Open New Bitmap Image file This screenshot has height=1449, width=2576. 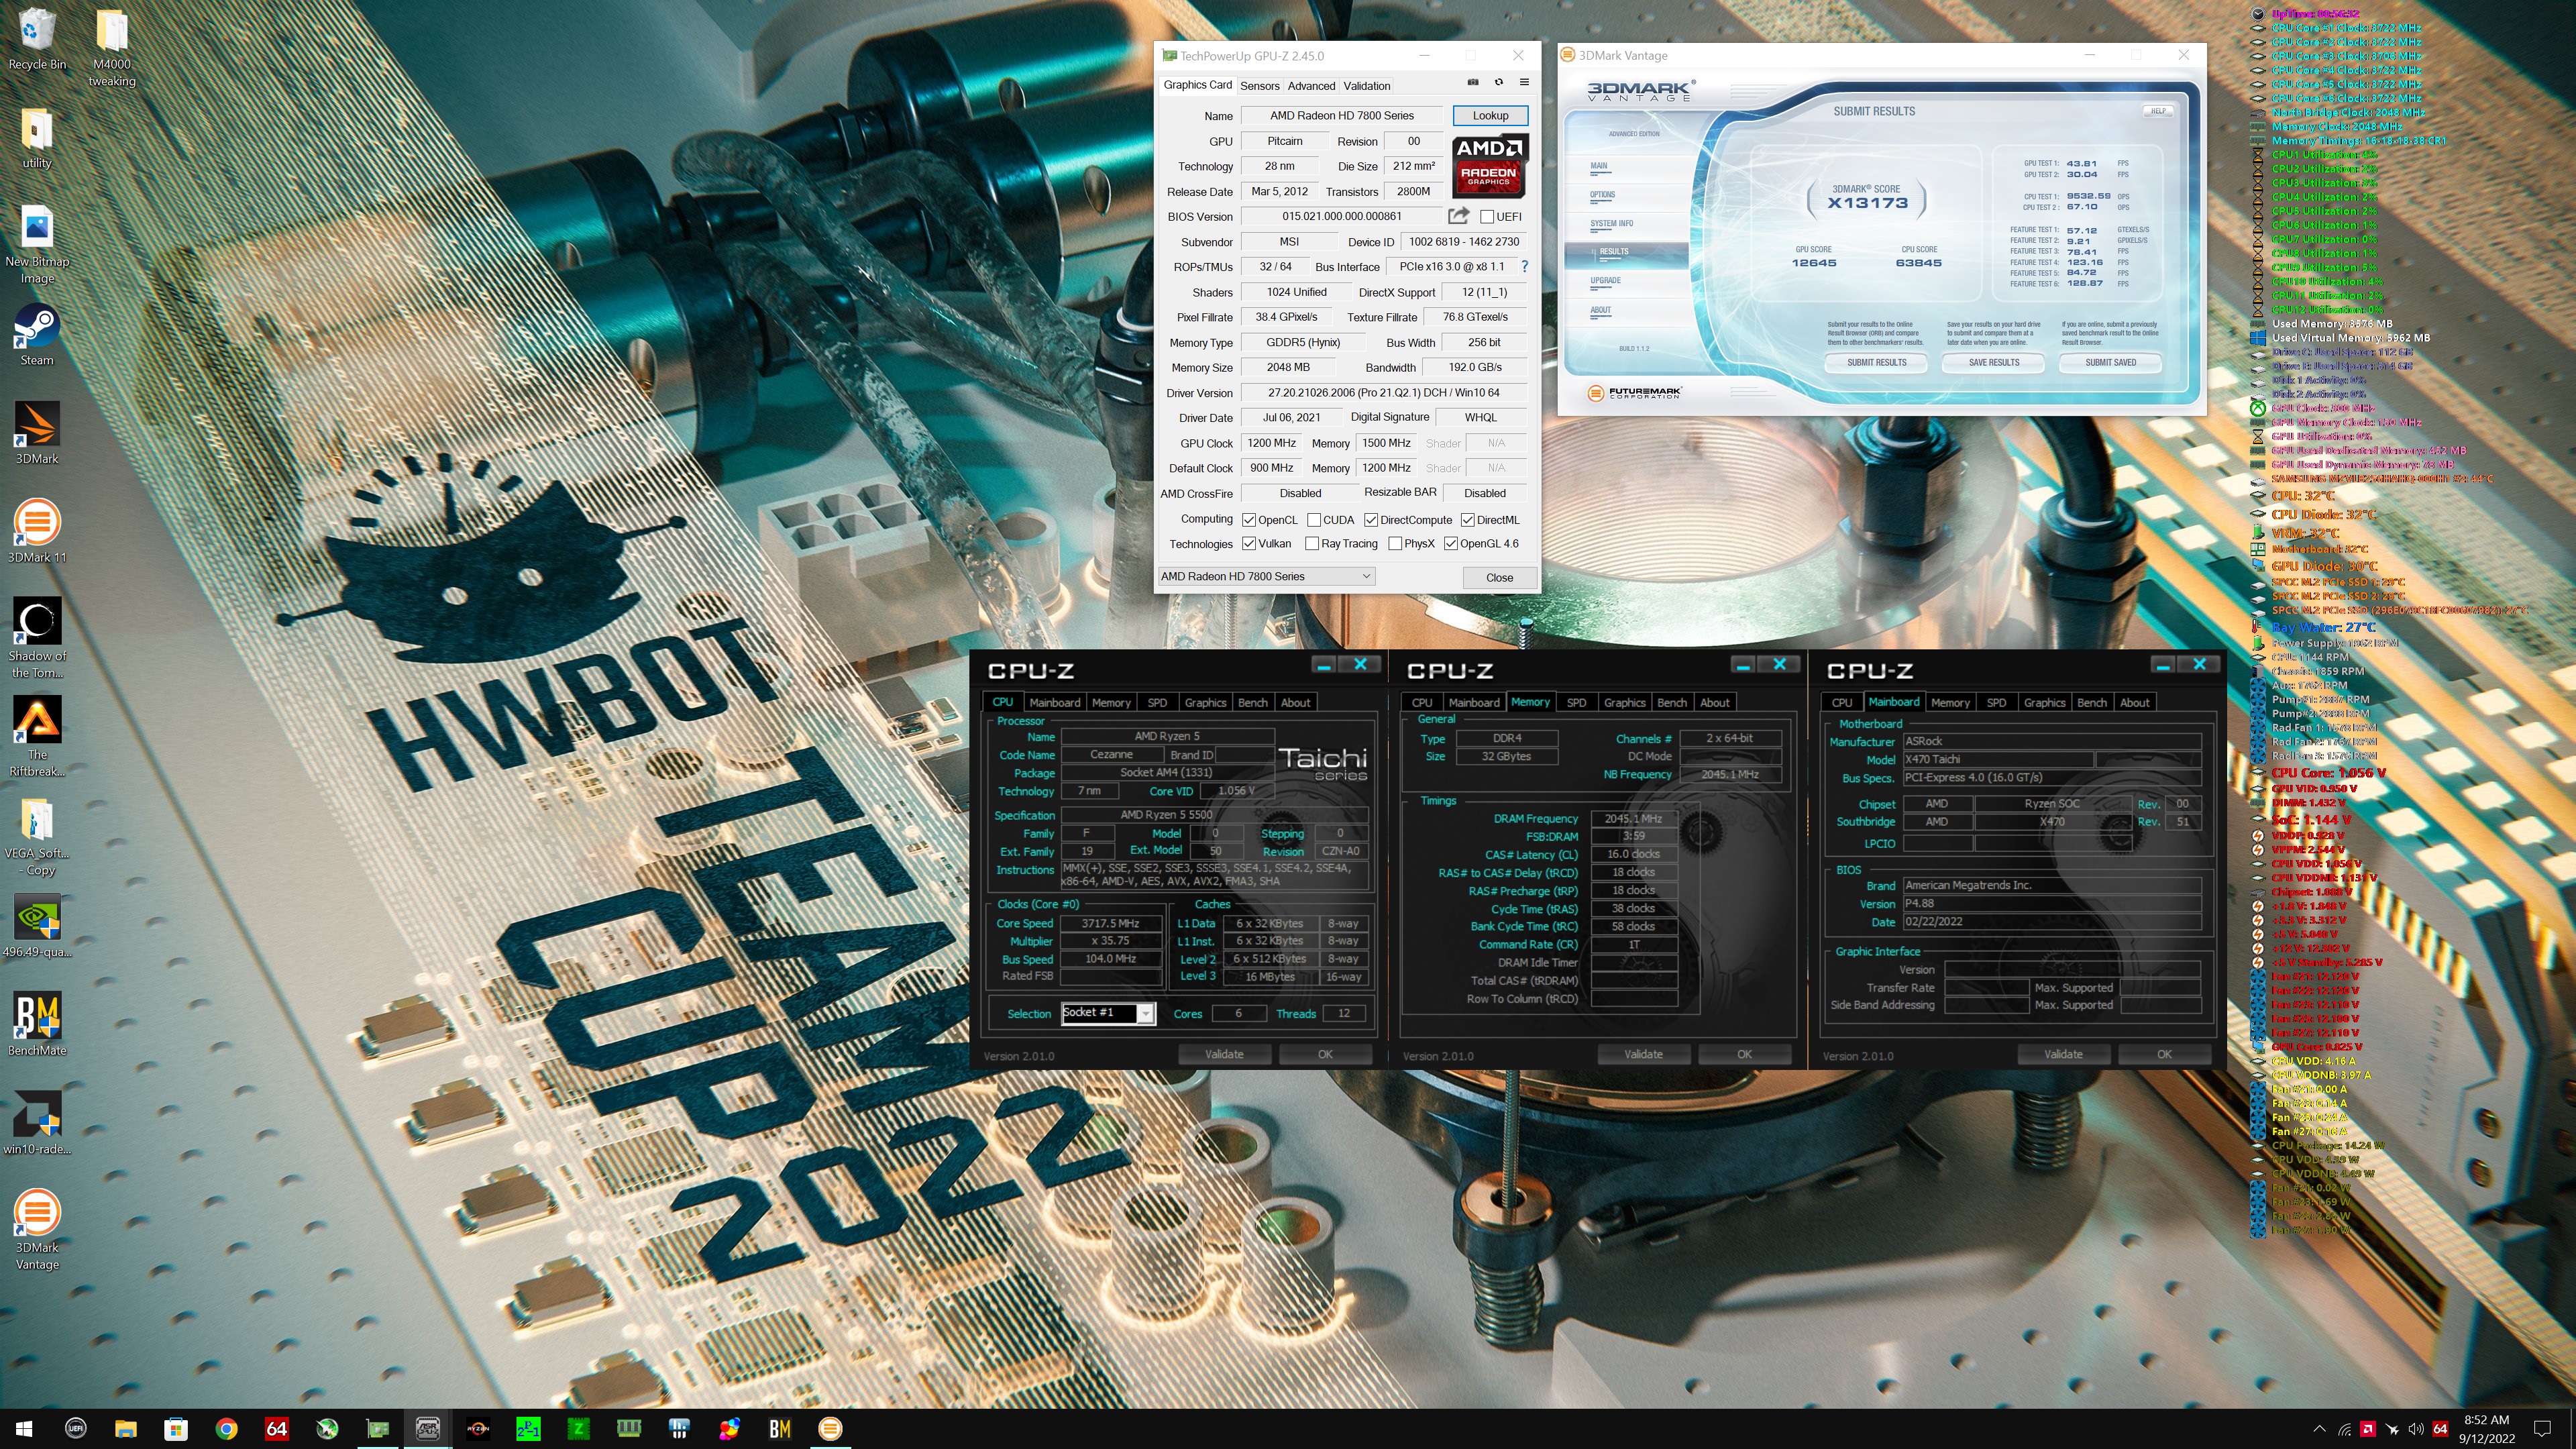[x=37, y=245]
